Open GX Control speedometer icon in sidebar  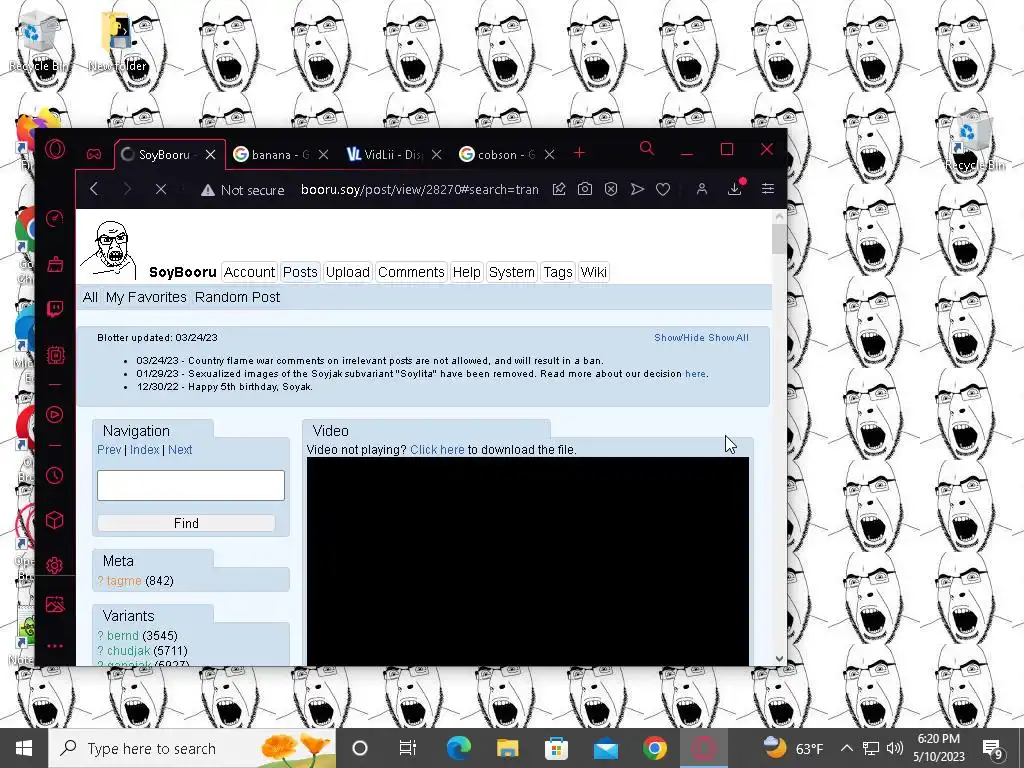(x=55, y=218)
